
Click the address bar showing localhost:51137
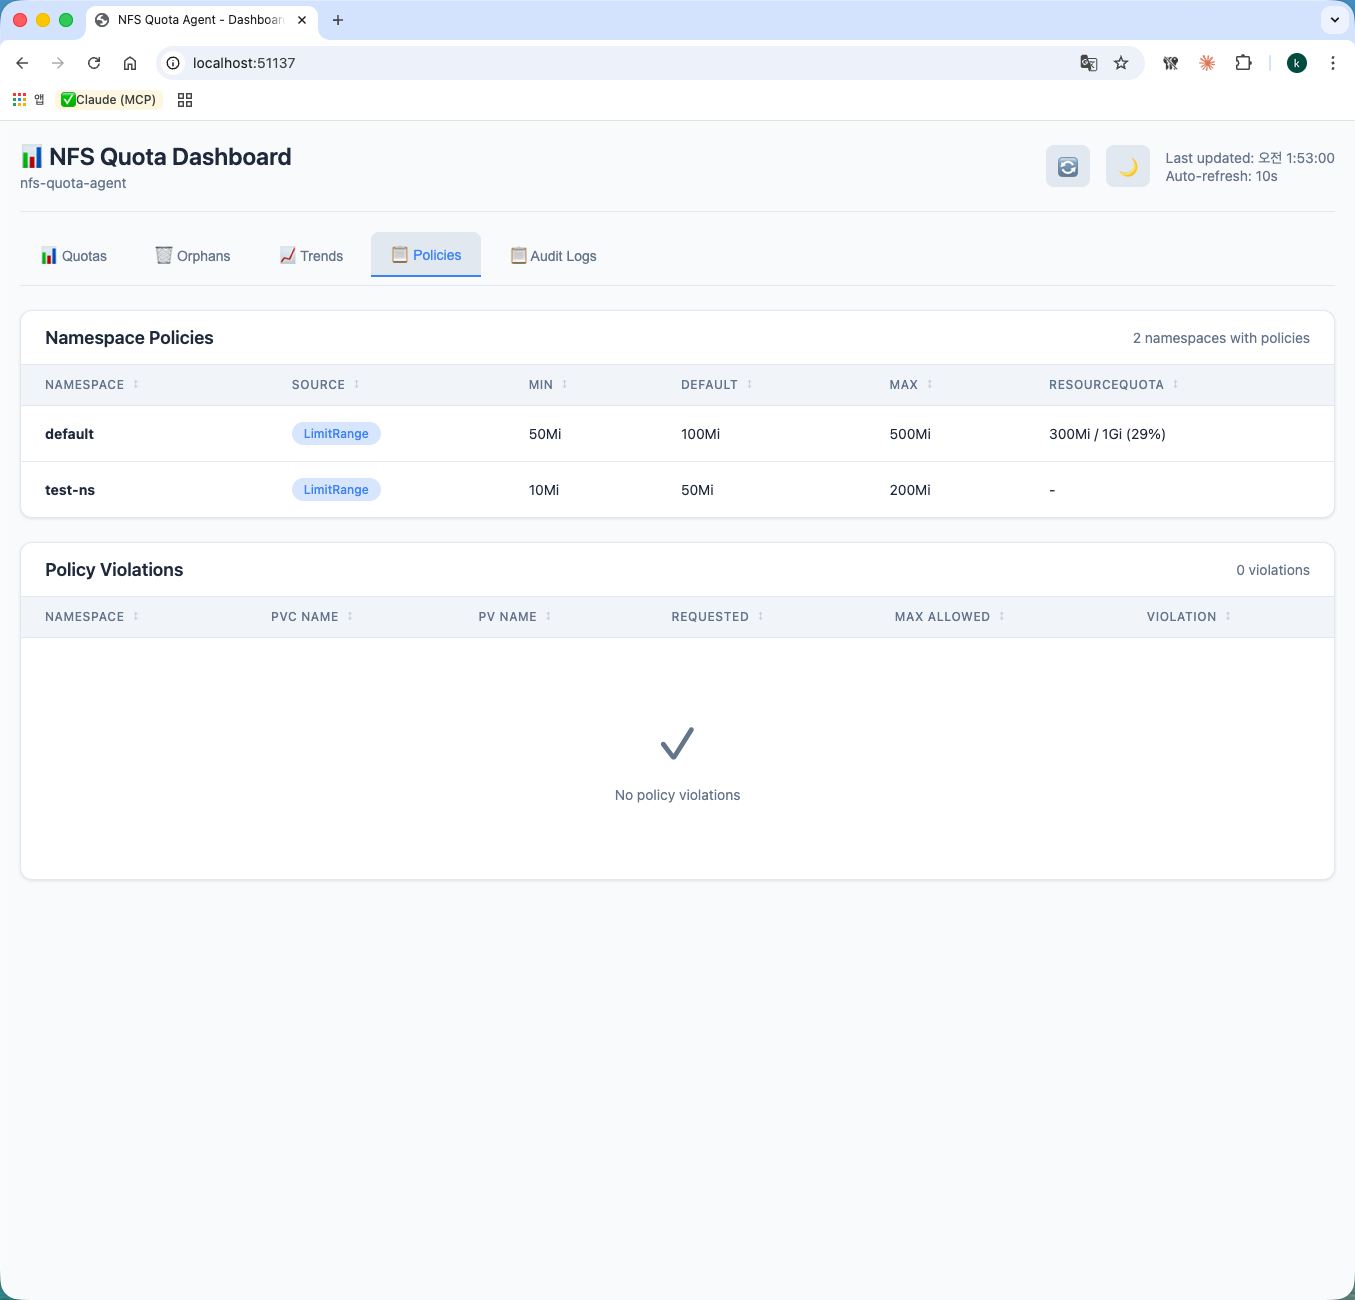click(x=600, y=63)
